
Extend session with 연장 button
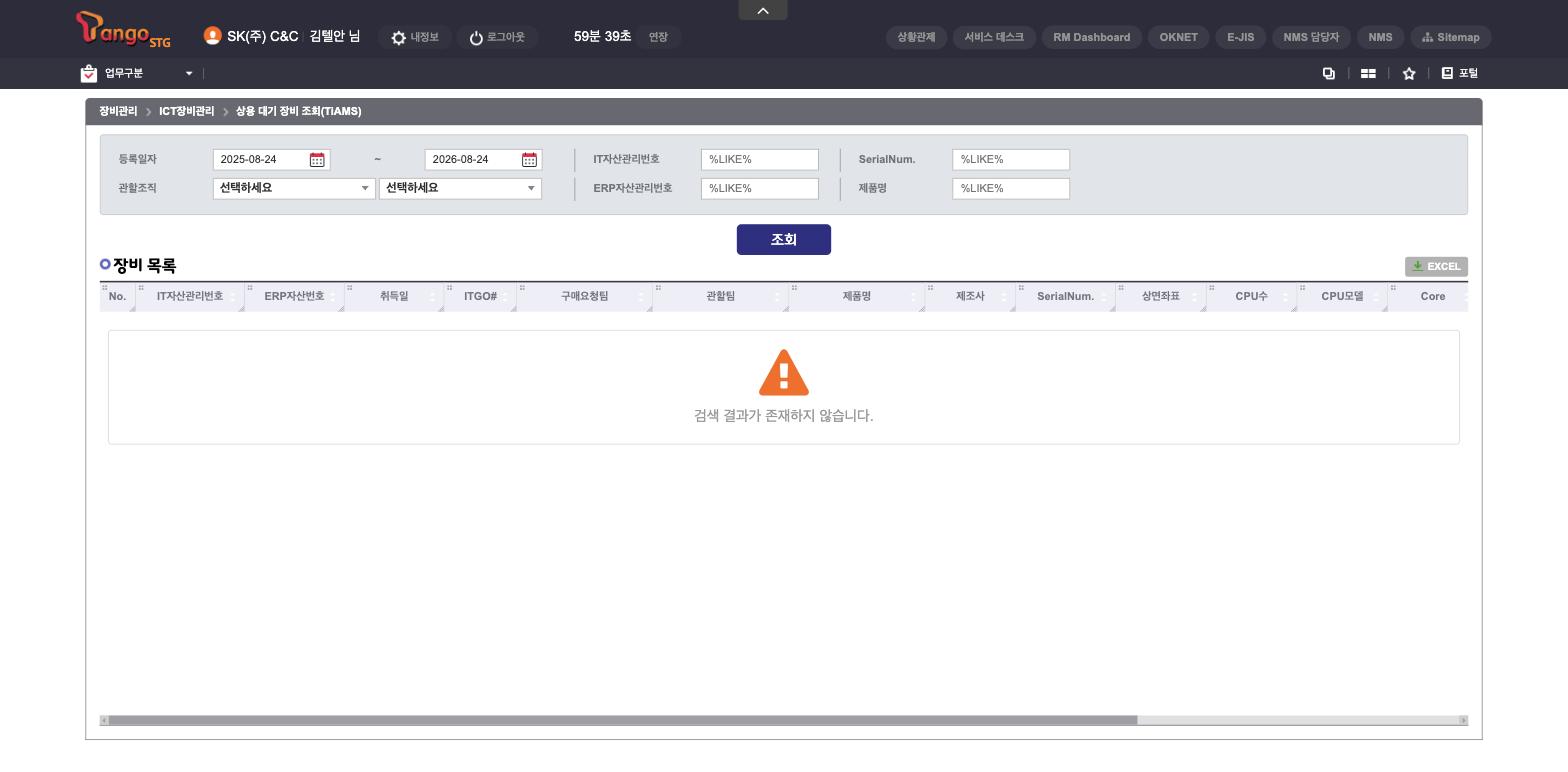tap(658, 37)
